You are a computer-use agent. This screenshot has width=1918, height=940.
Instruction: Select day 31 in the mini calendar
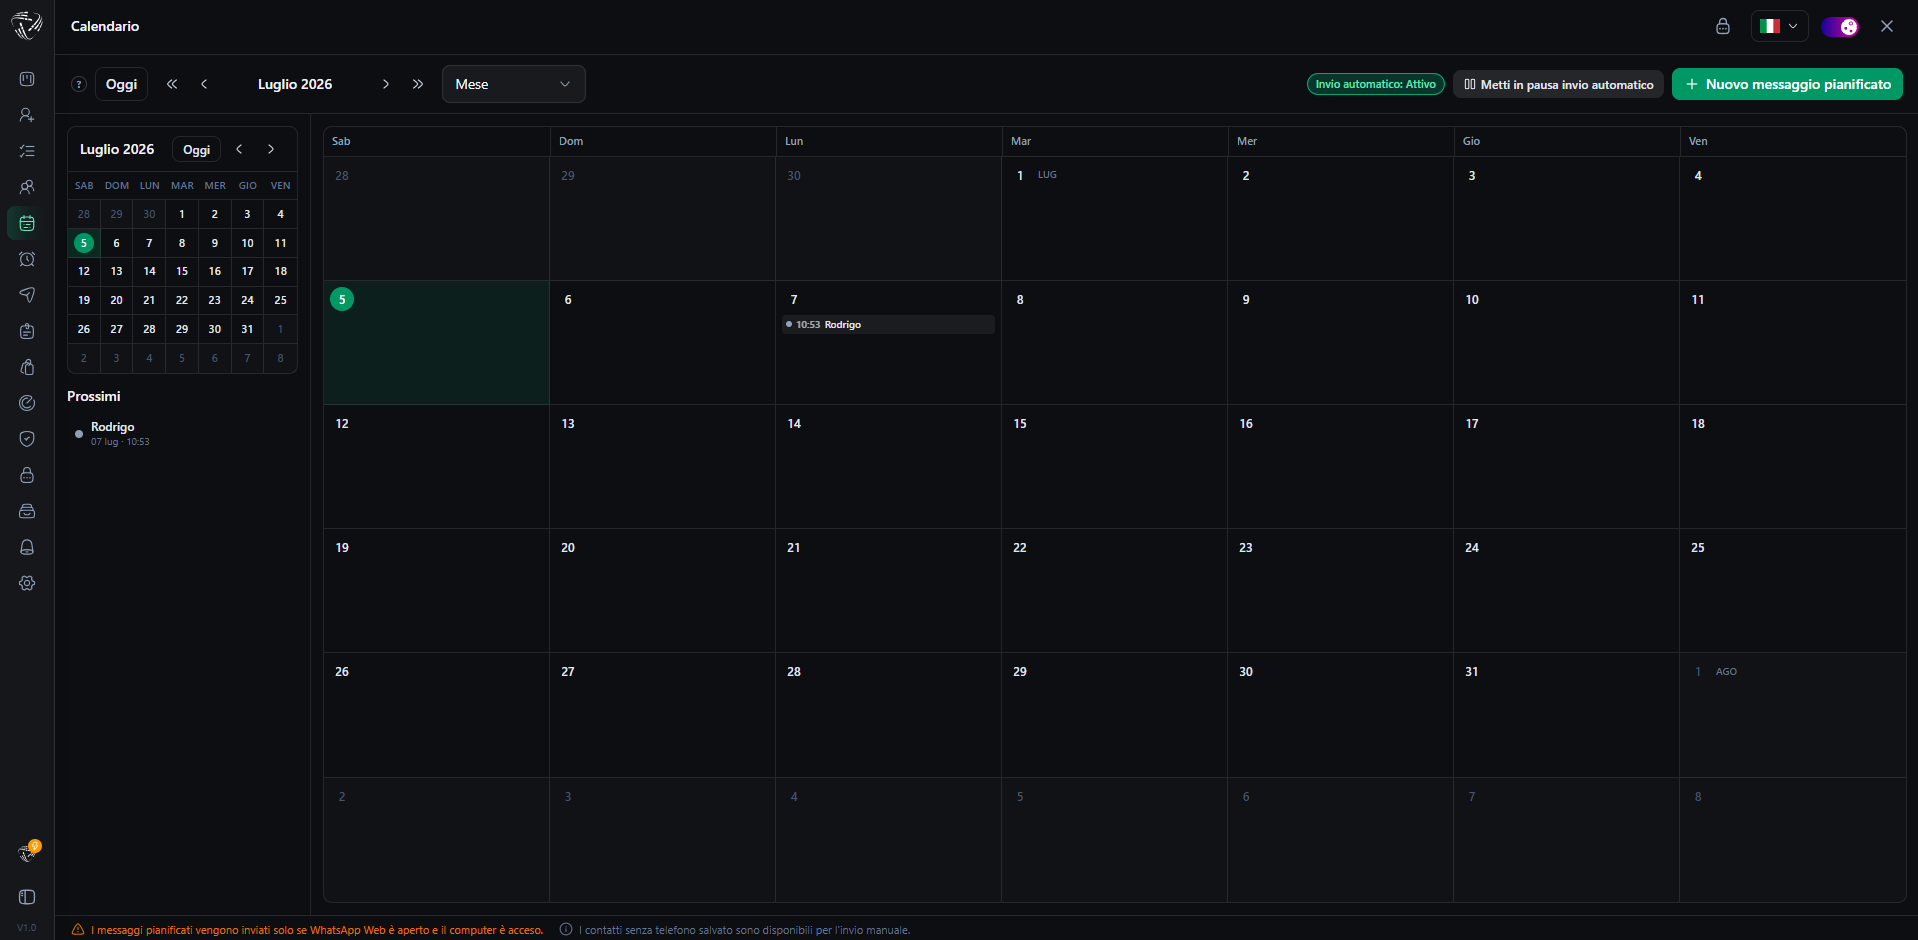pyautogui.click(x=247, y=329)
